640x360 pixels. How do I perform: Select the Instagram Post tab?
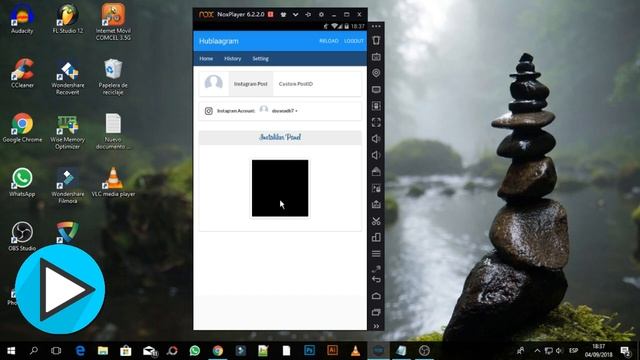[251, 84]
